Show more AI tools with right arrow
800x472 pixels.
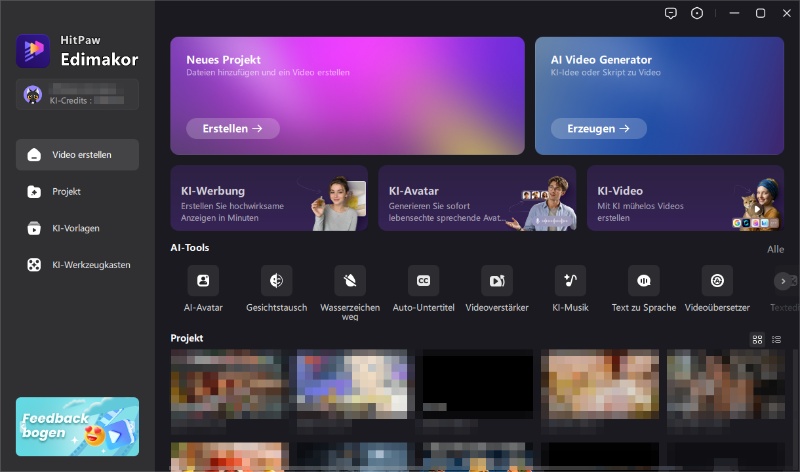[x=783, y=281]
